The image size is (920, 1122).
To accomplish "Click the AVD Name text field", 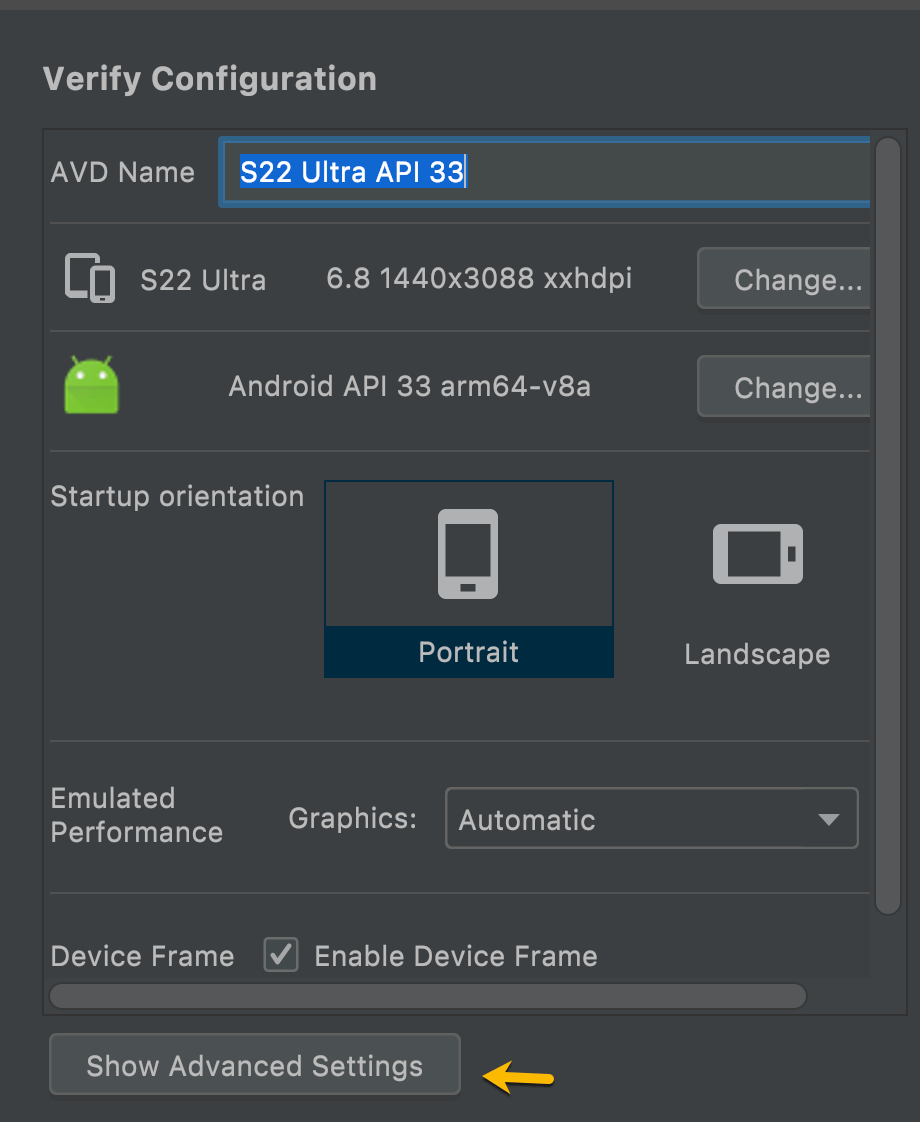I will [x=545, y=172].
